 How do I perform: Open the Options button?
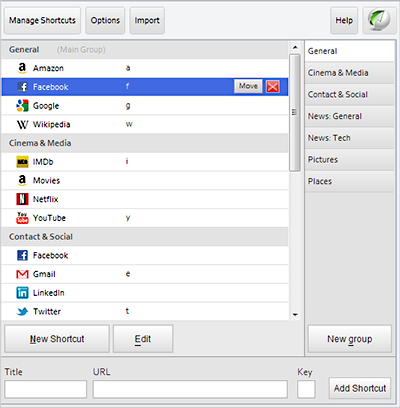point(105,20)
